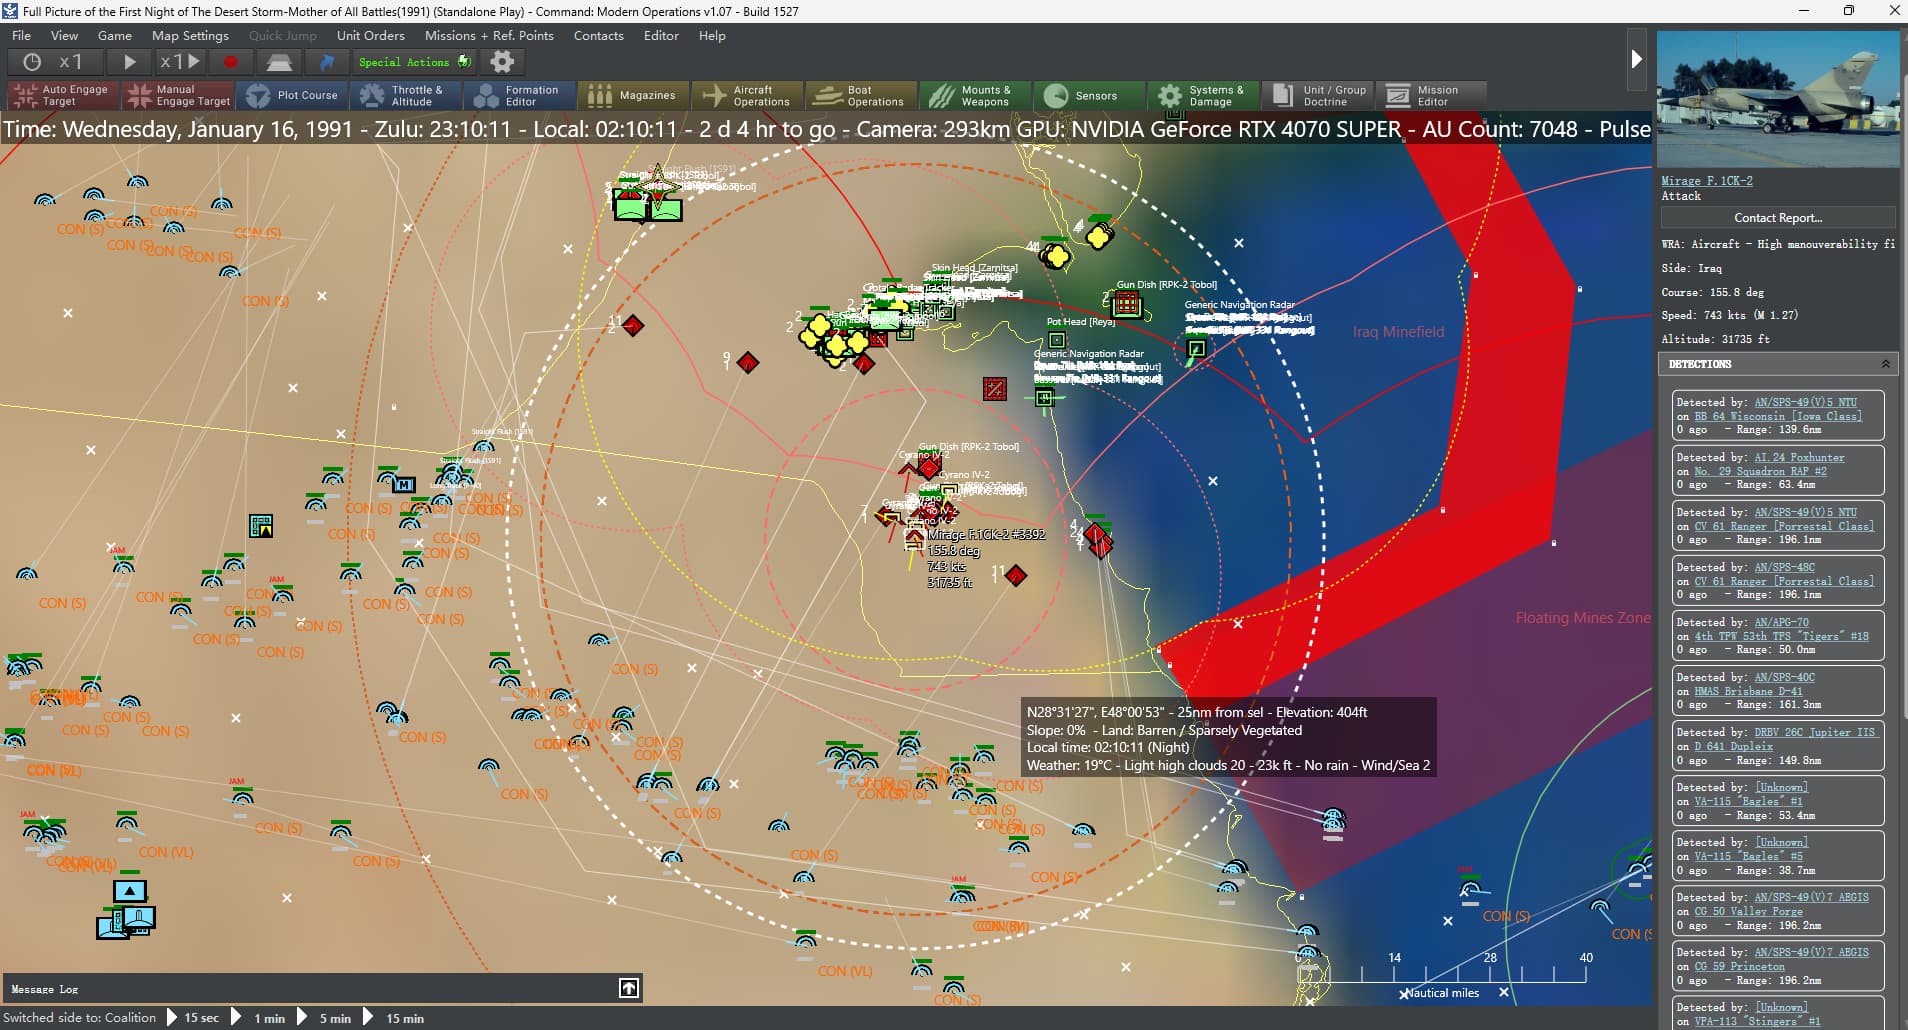Open Boat Operations
The width and height of the screenshot is (1908, 1030).
tap(862, 95)
